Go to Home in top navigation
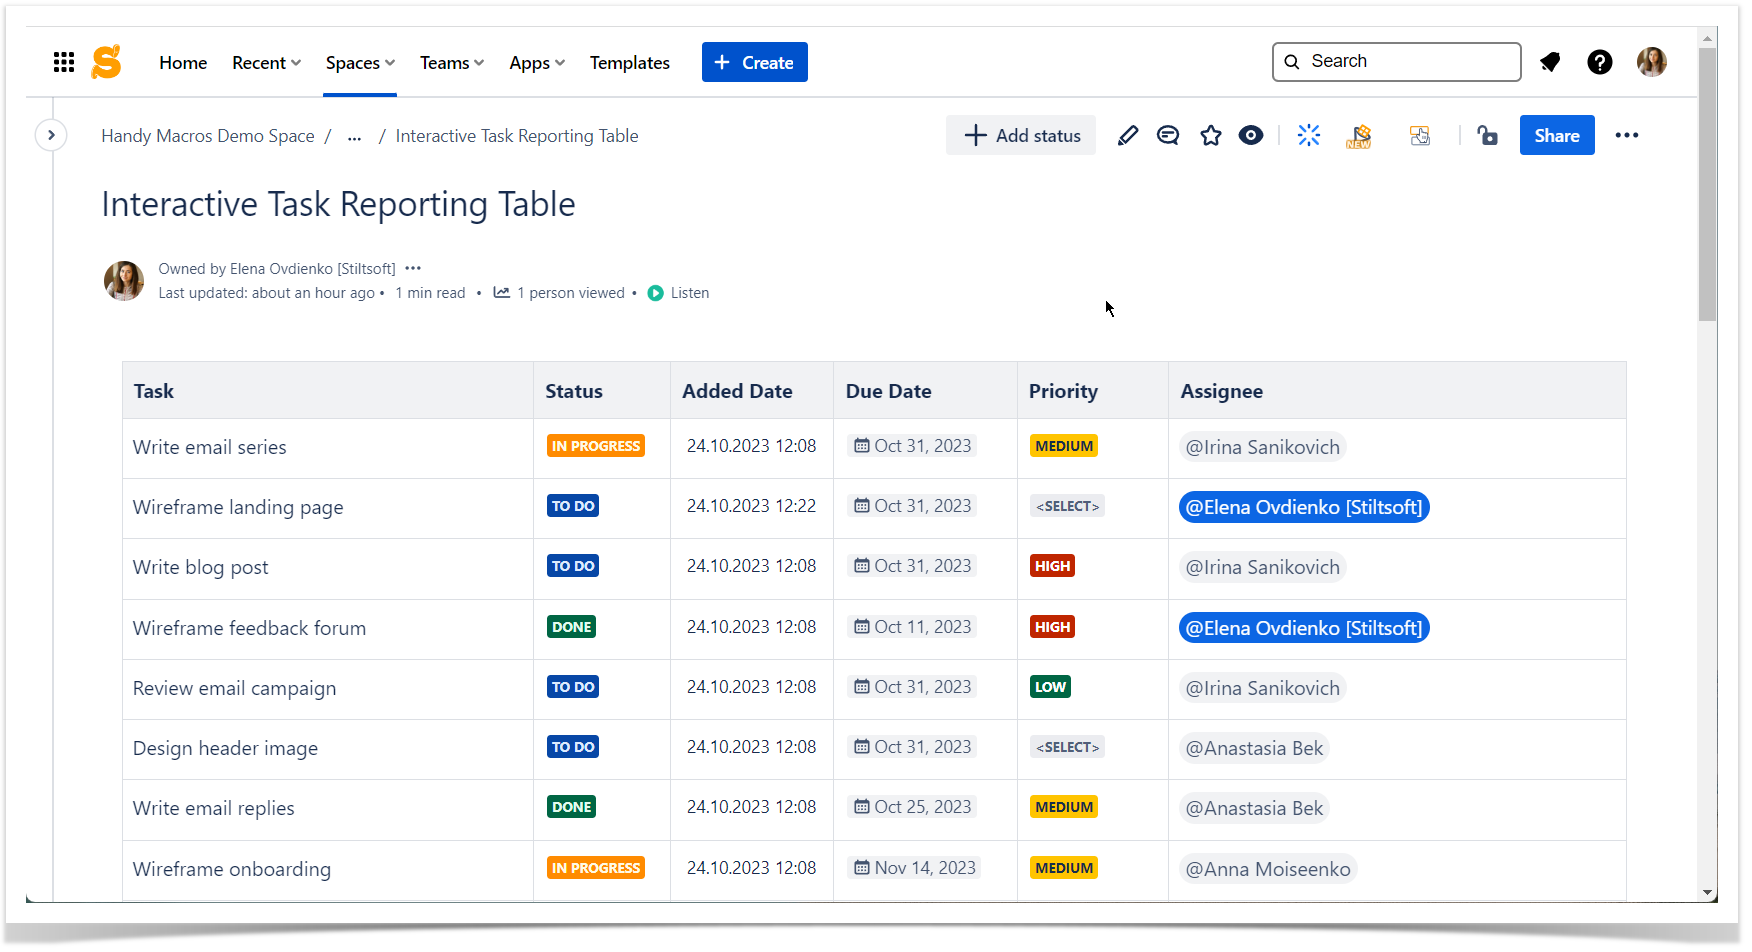 183,63
